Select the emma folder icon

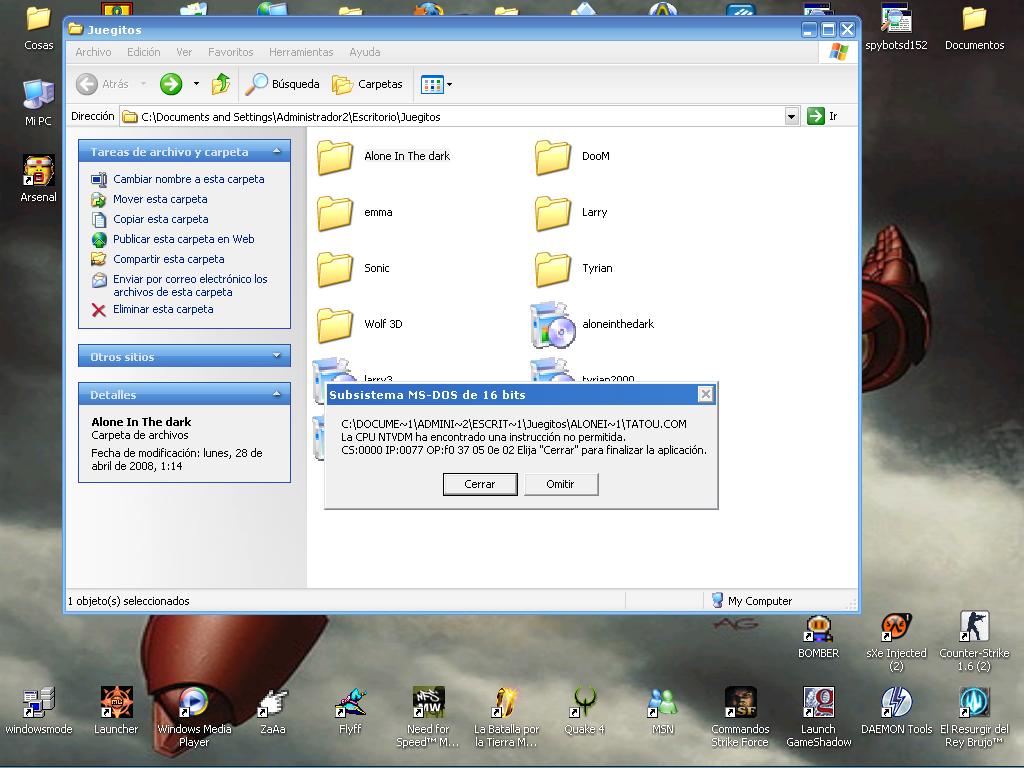click(335, 213)
